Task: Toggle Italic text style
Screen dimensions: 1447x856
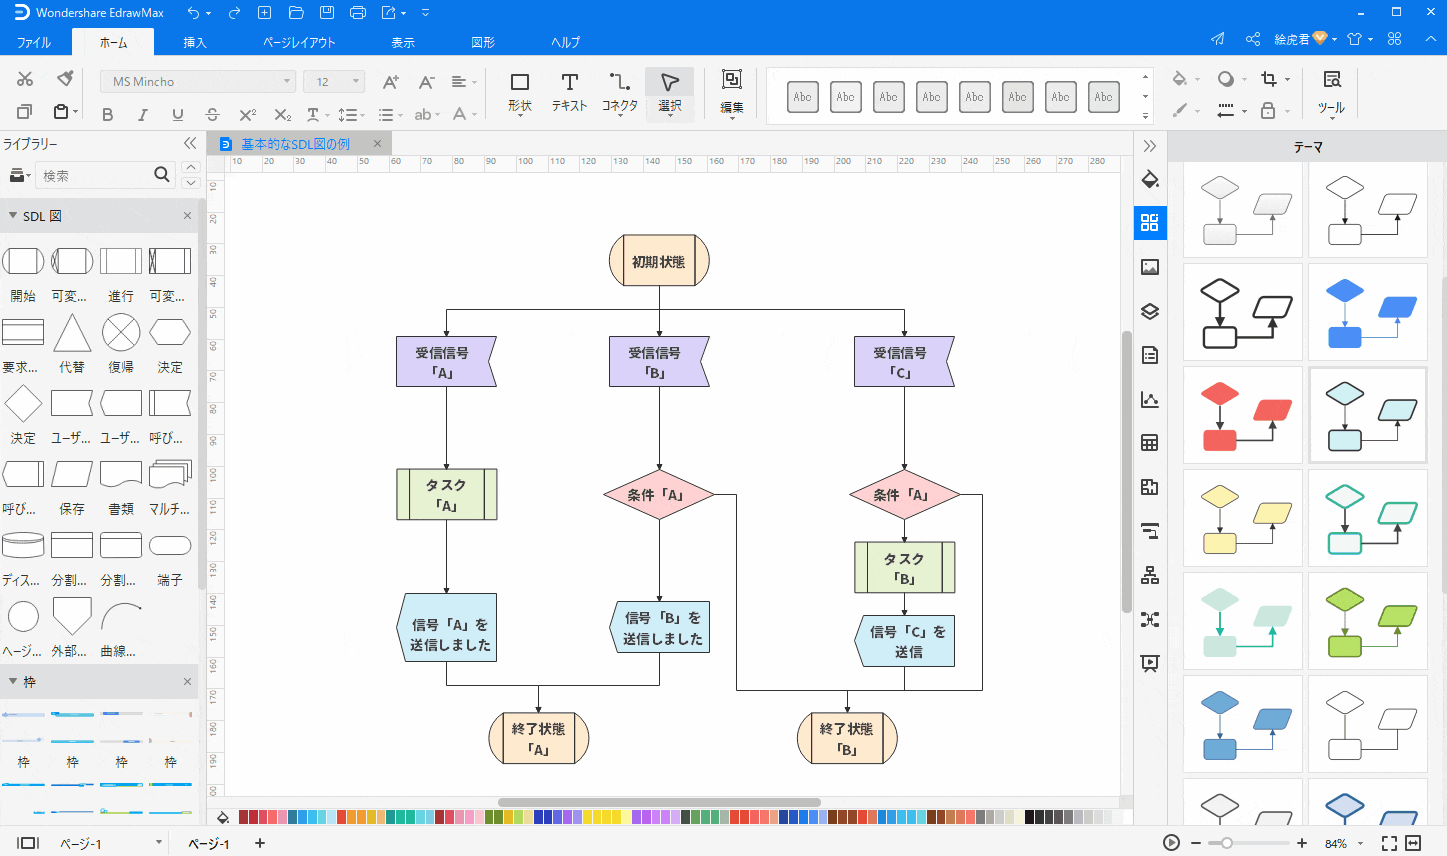Action: (143, 115)
